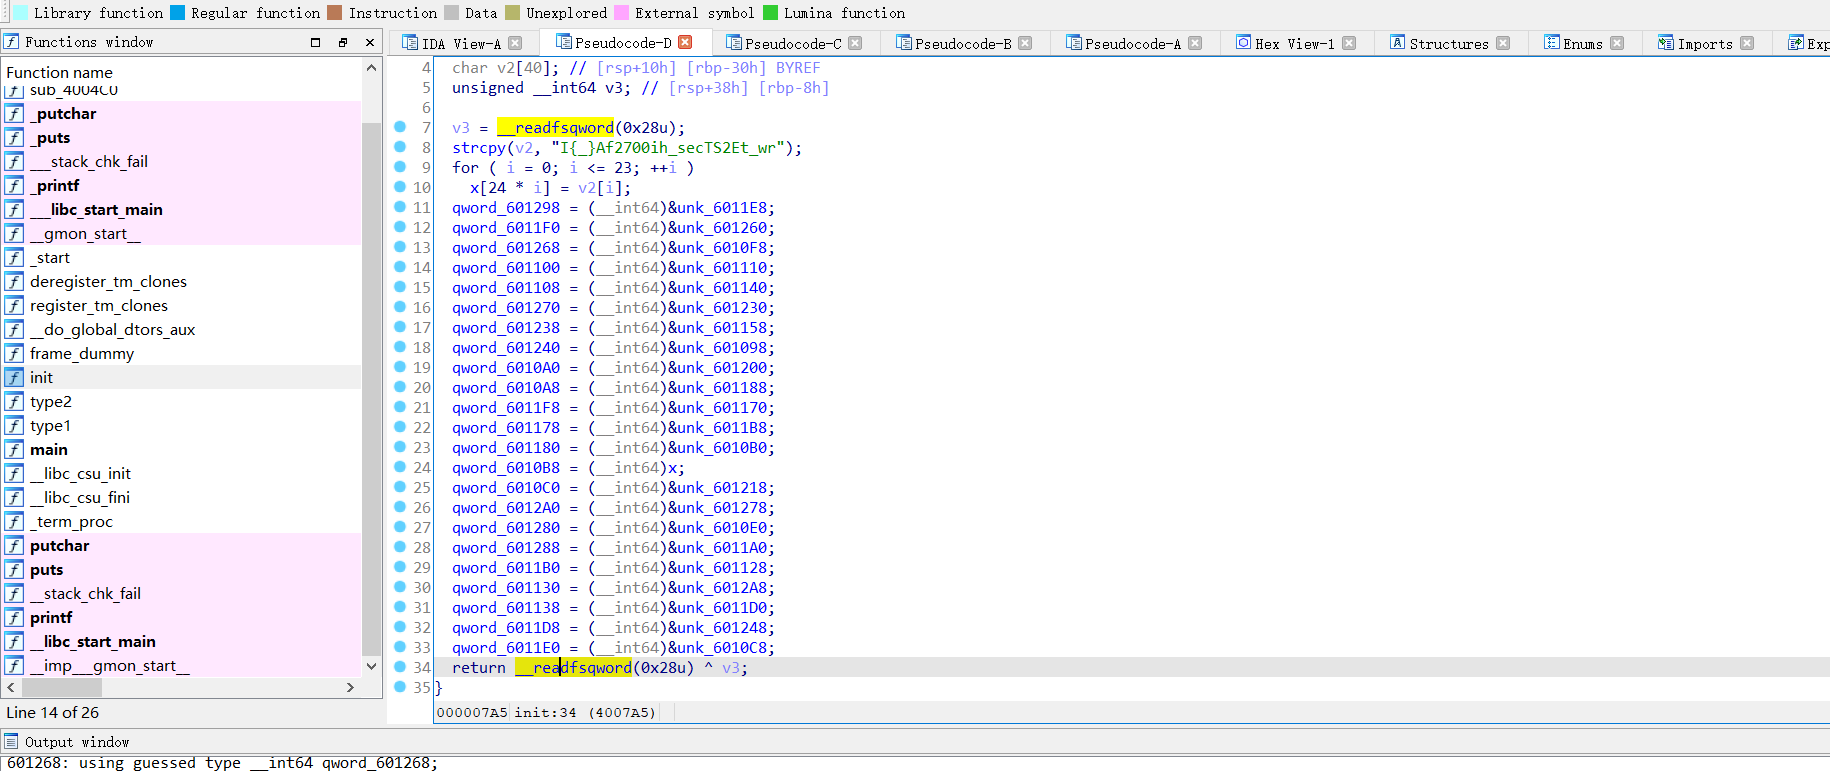The height and width of the screenshot is (771, 1830).
Task: Switch to the Pseudocode-C tab
Action: click(x=793, y=43)
